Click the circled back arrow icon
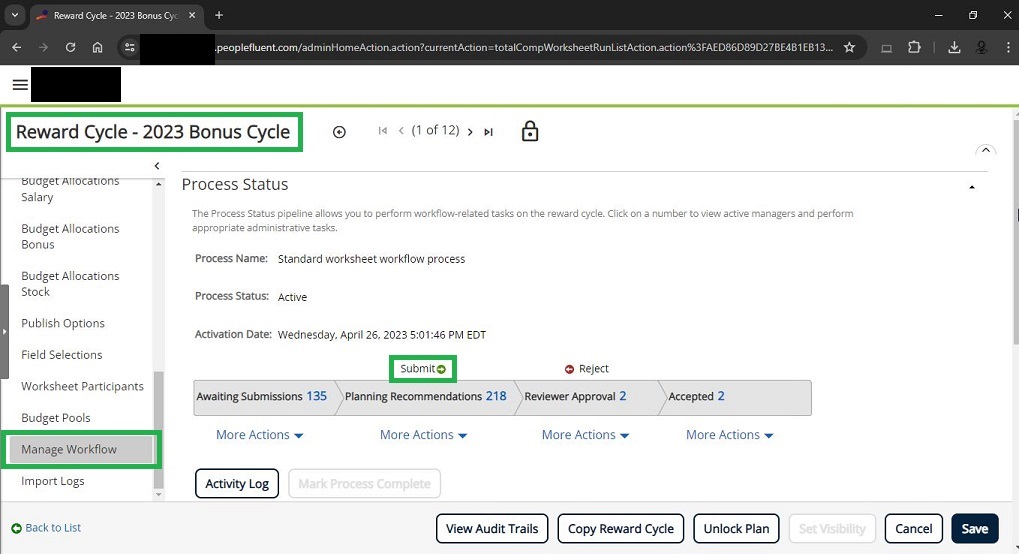This screenshot has height=554, width=1019. [339, 132]
